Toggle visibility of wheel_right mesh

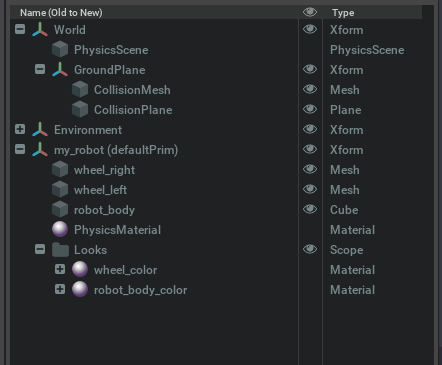tap(310, 169)
